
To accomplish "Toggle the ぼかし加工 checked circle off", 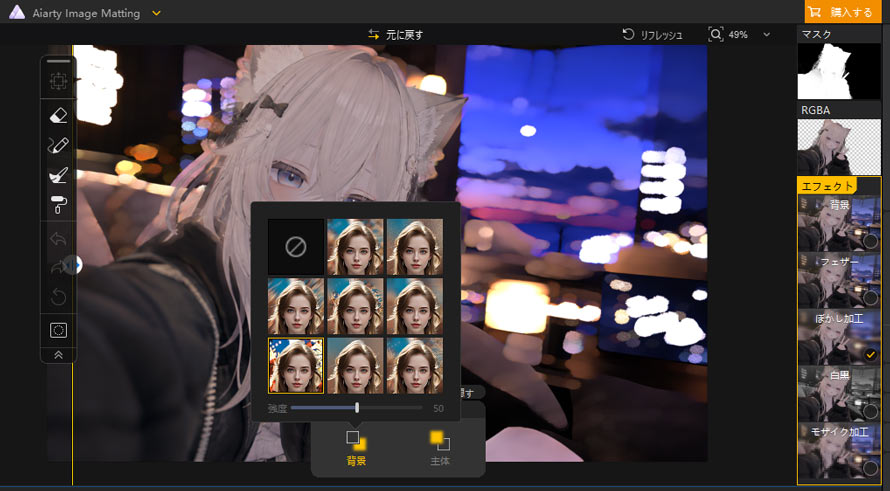I will 870,355.
